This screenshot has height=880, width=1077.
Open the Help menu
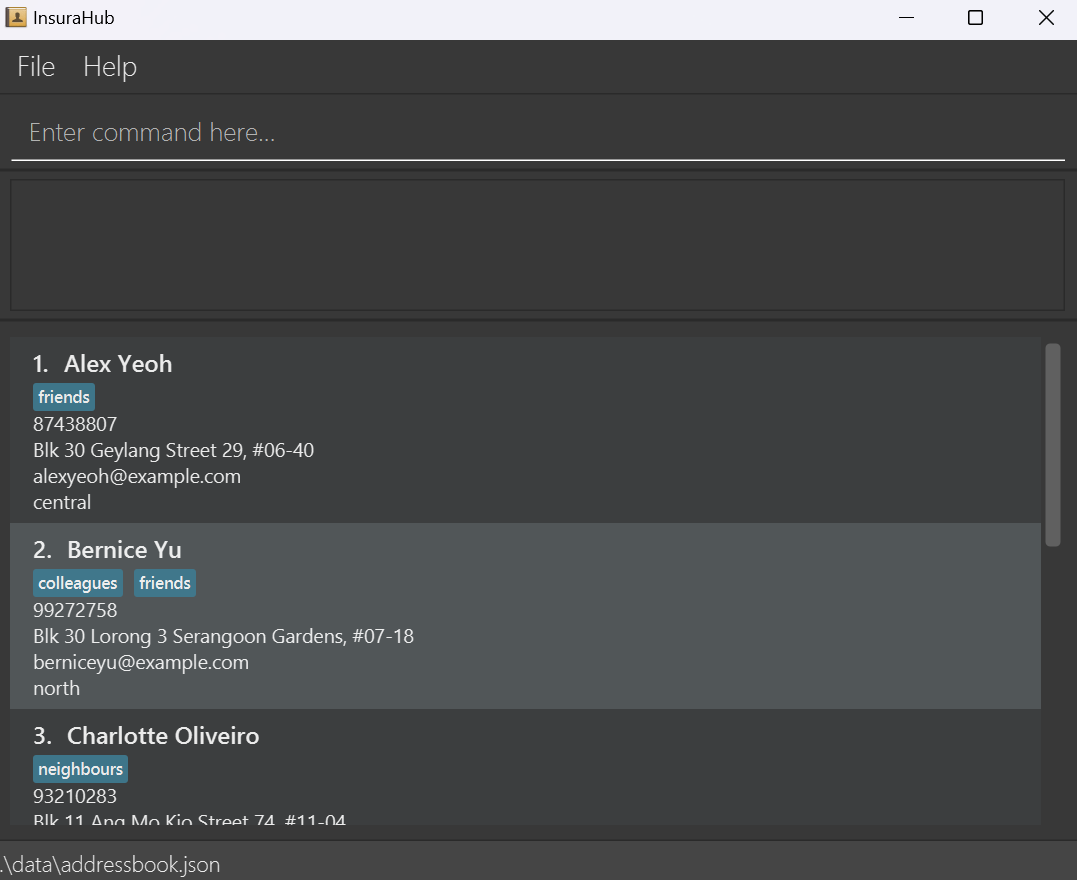[x=110, y=67]
